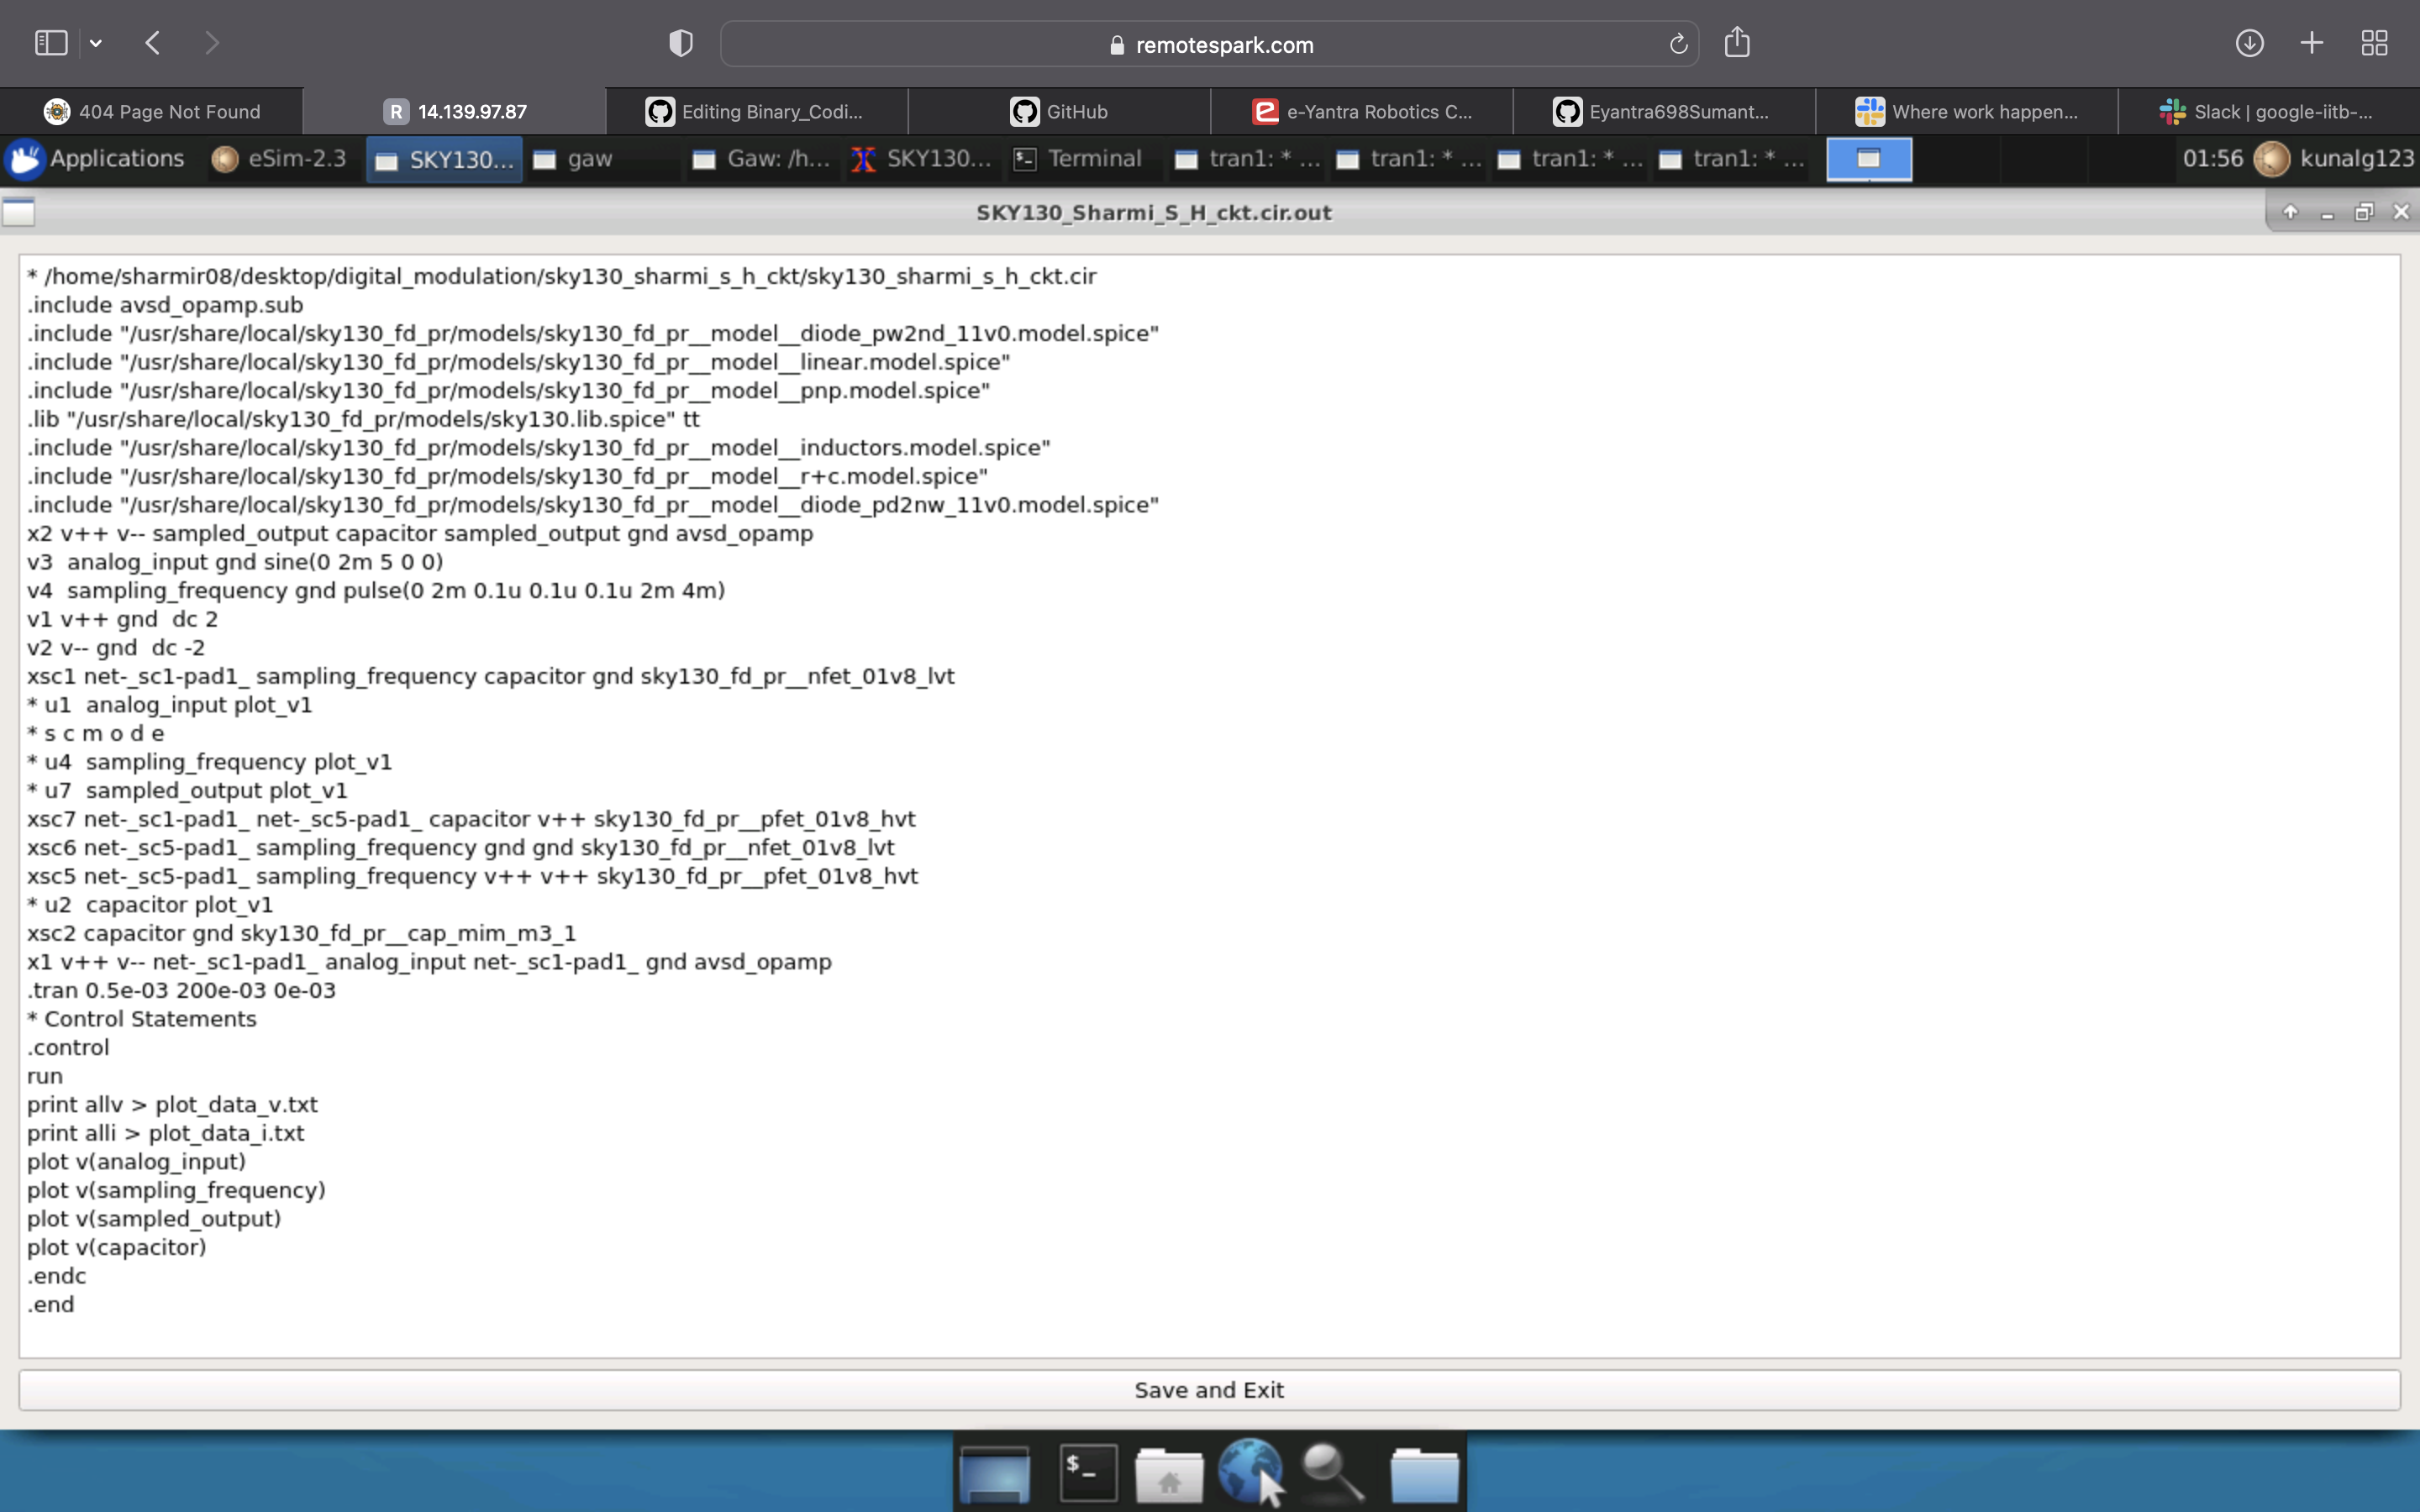2420x1512 pixels.
Task: Open the sidebar dropdown chevron
Action: pos(97,42)
